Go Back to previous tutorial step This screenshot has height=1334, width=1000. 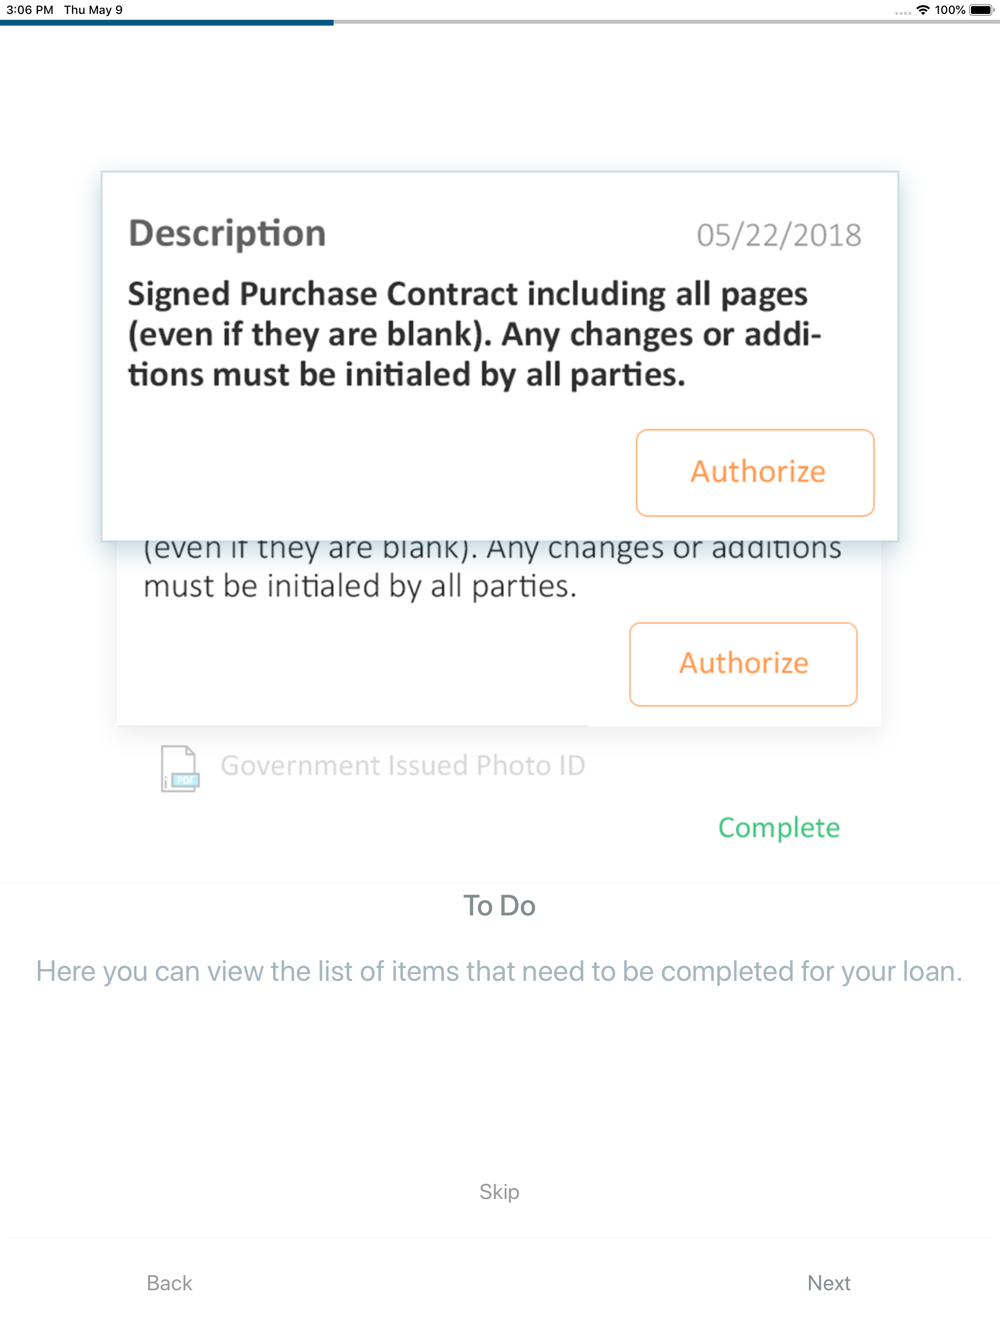coord(169,1283)
